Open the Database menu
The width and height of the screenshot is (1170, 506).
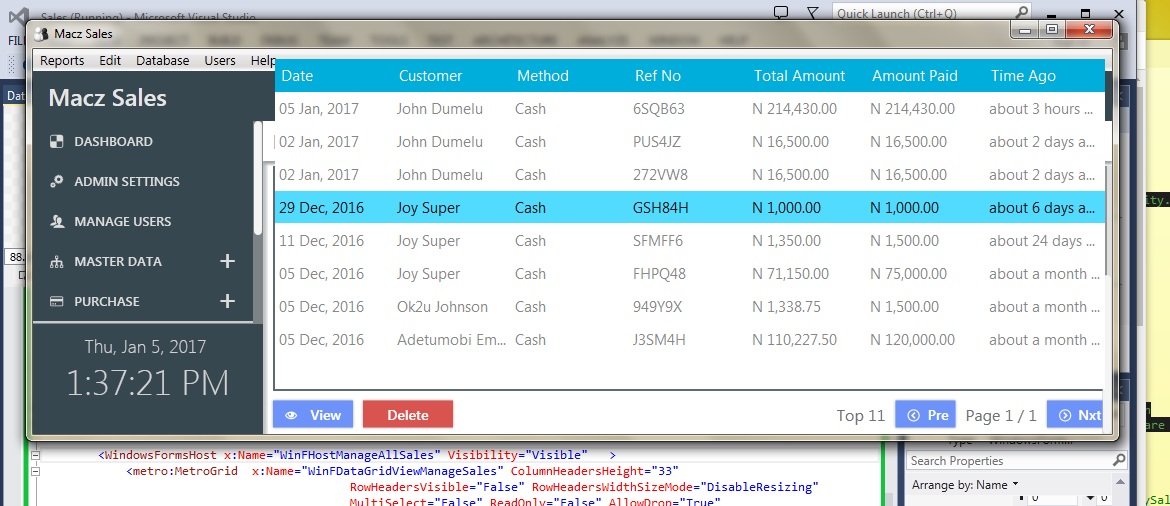[x=163, y=60]
